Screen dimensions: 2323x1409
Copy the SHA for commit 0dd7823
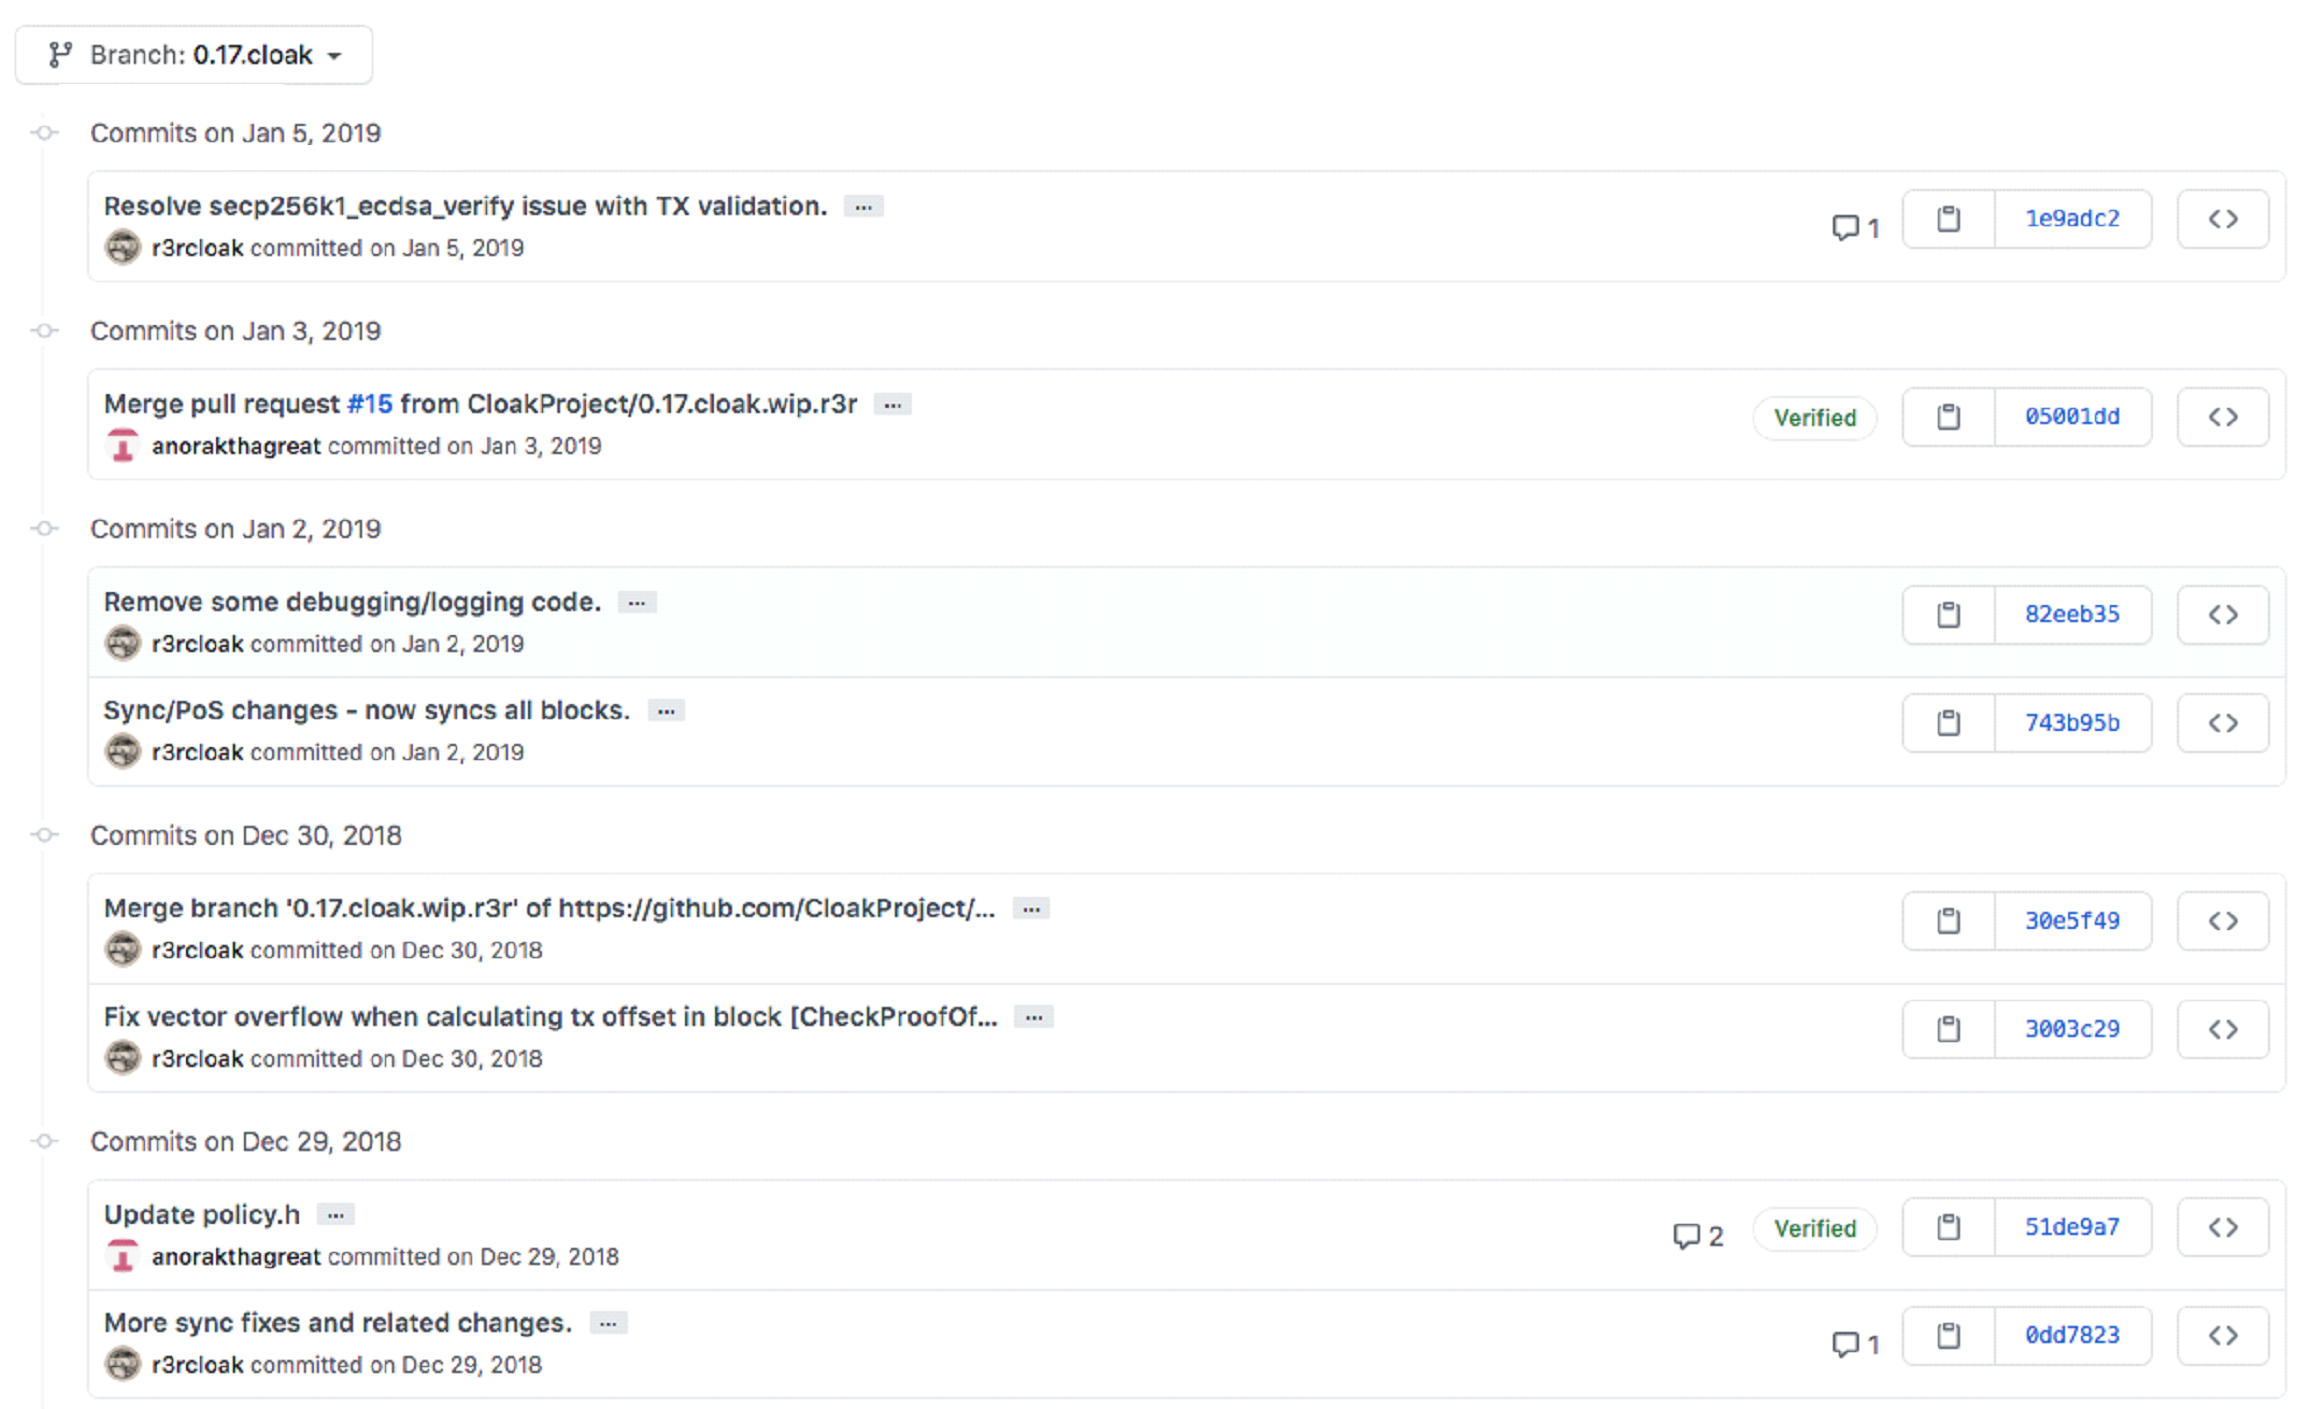(1948, 1335)
